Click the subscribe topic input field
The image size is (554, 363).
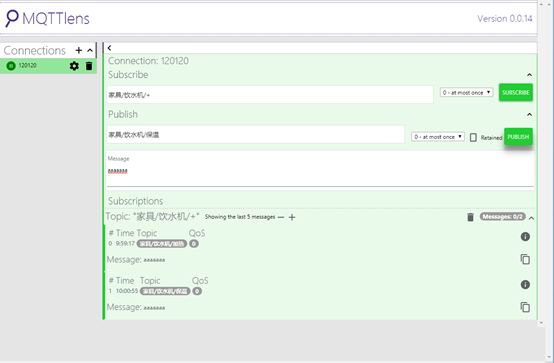pyautogui.click(x=270, y=95)
